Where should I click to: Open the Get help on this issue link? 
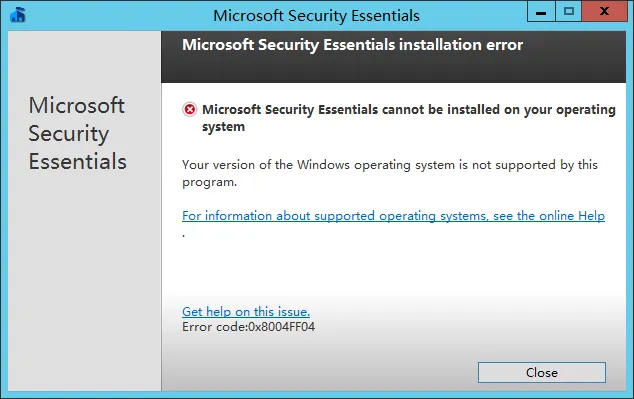coord(246,312)
